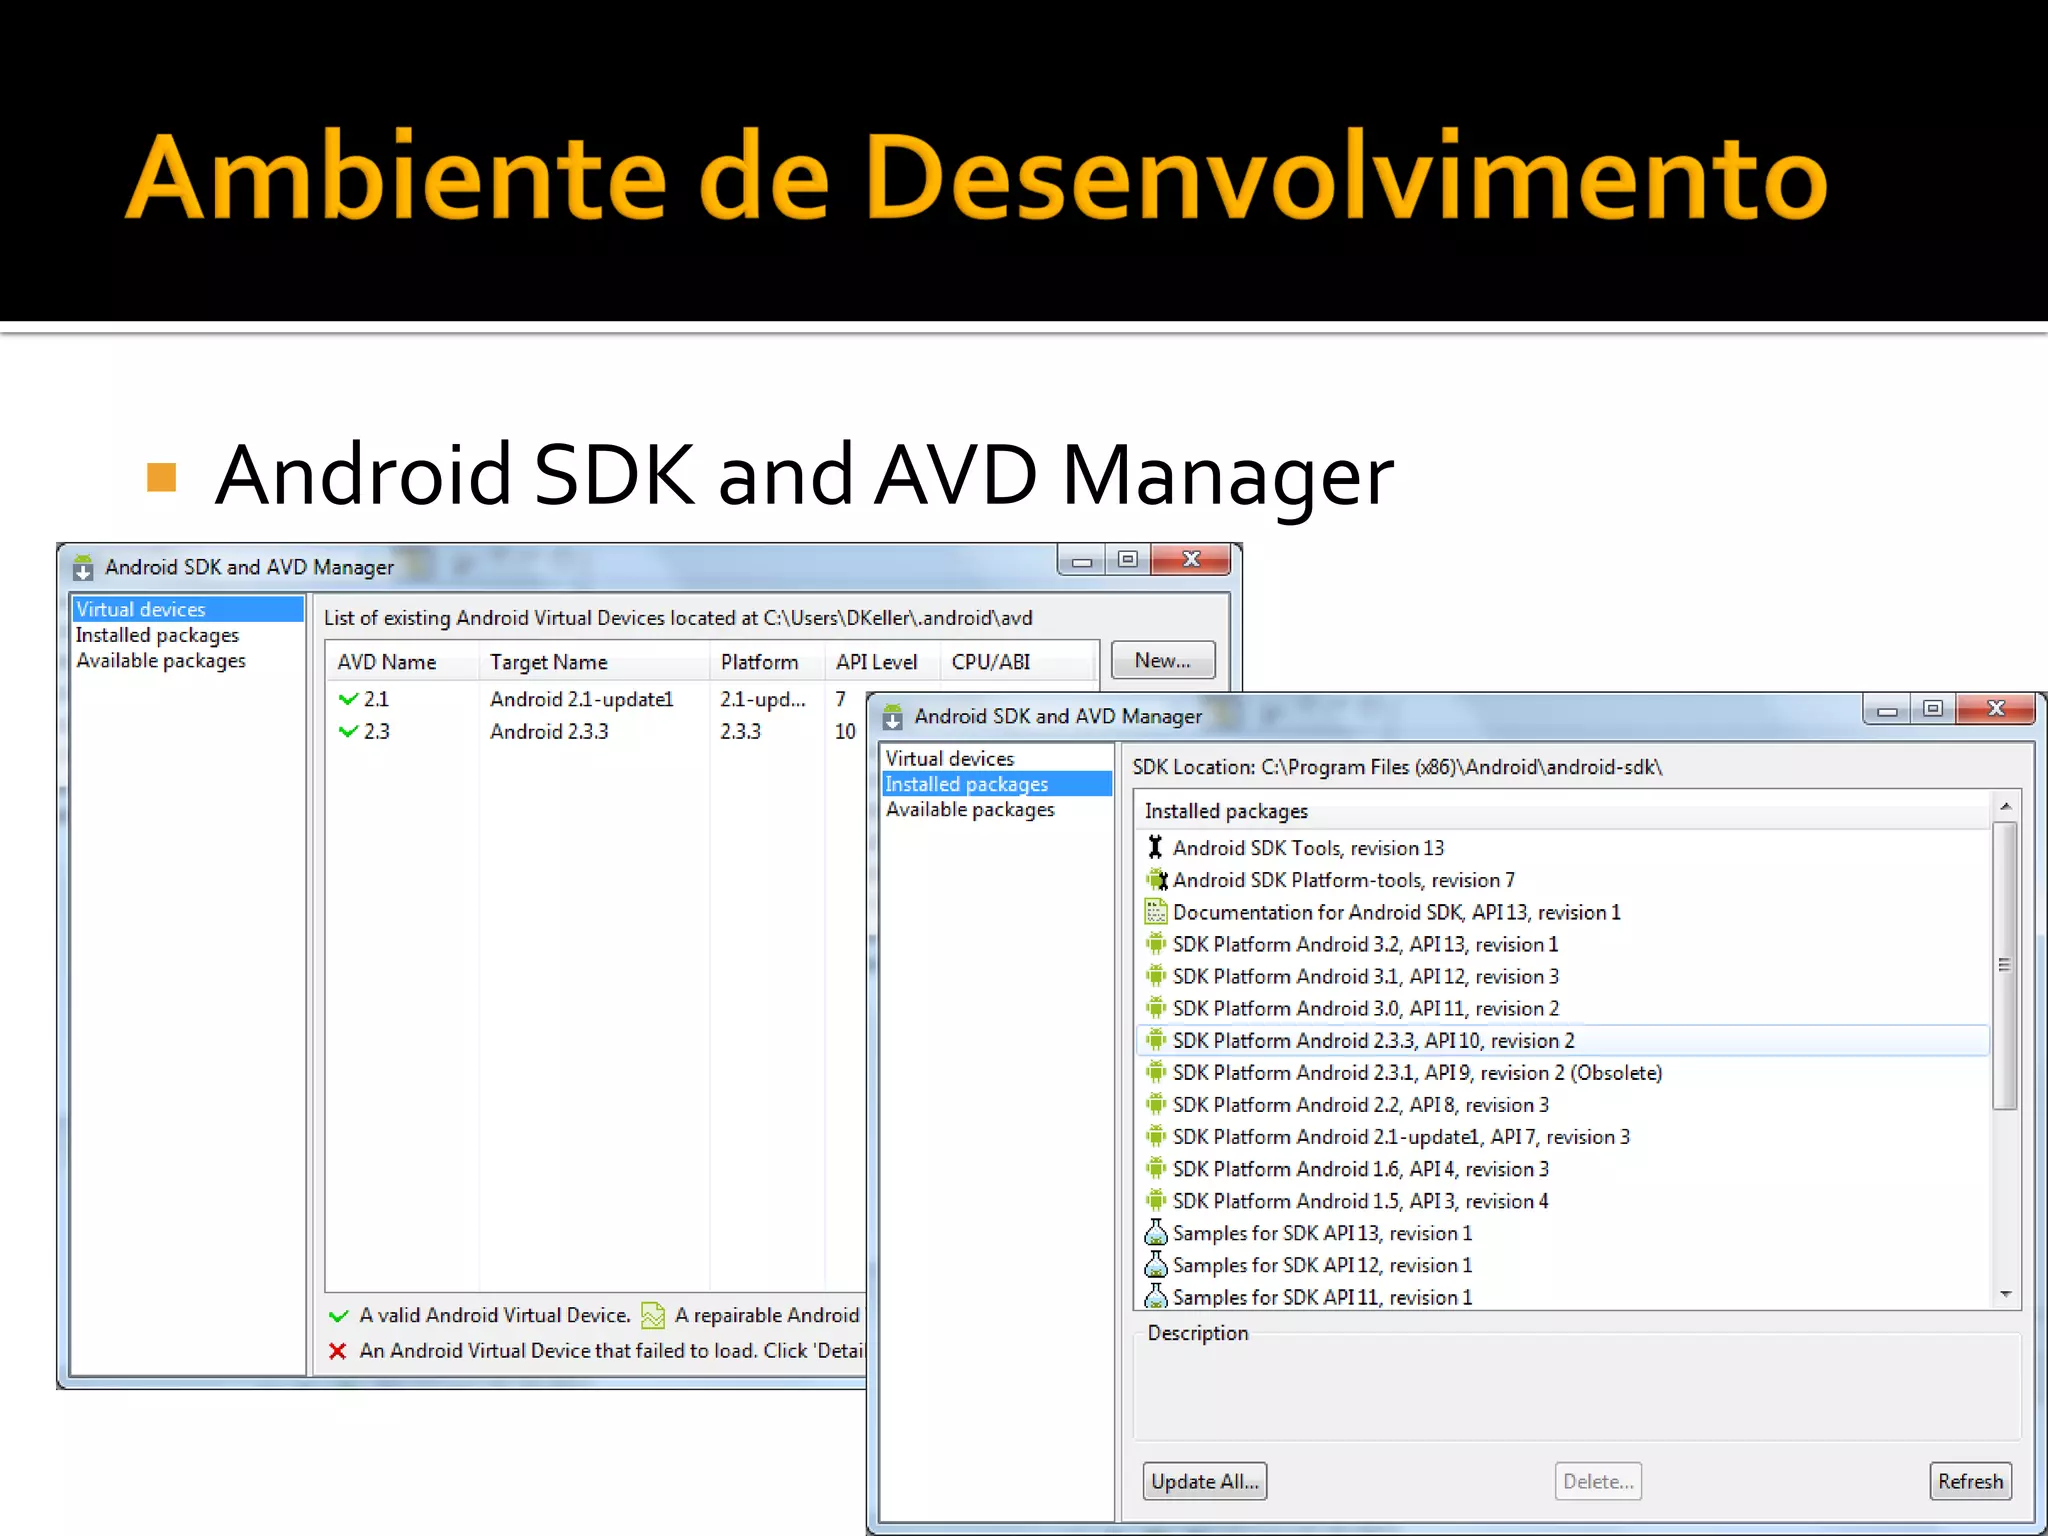2048x1536 pixels.
Task: Minimize the back Android SDK Manager window
Action: (1082, 560)
